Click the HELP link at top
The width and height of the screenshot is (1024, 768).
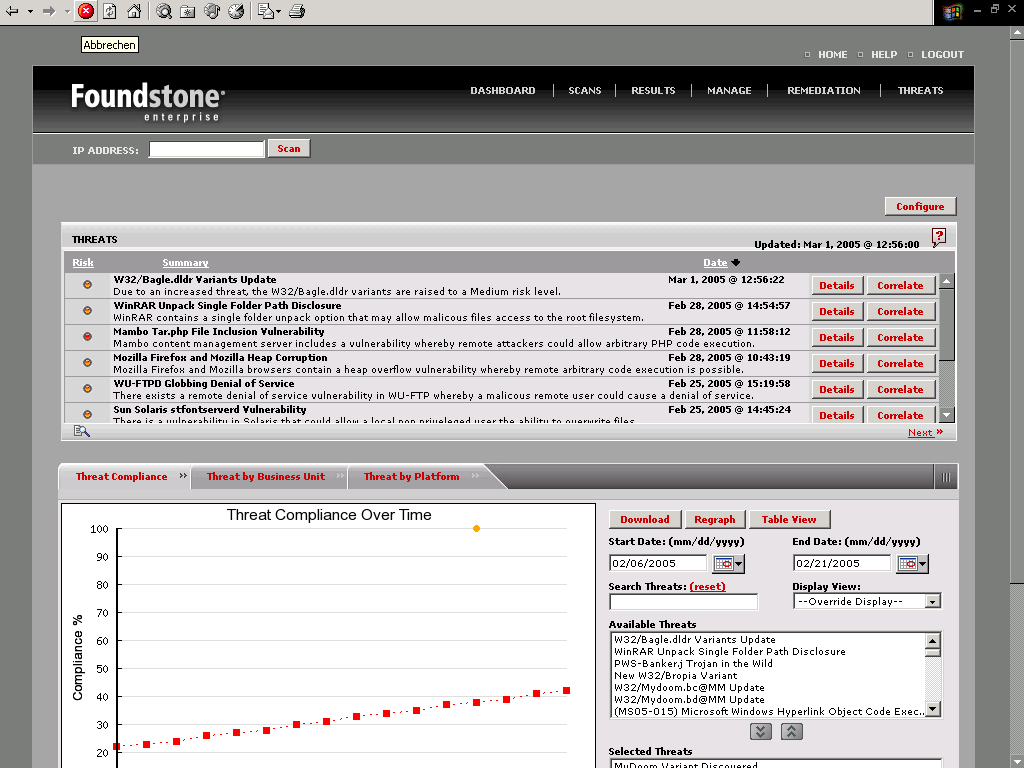[884, 55]
